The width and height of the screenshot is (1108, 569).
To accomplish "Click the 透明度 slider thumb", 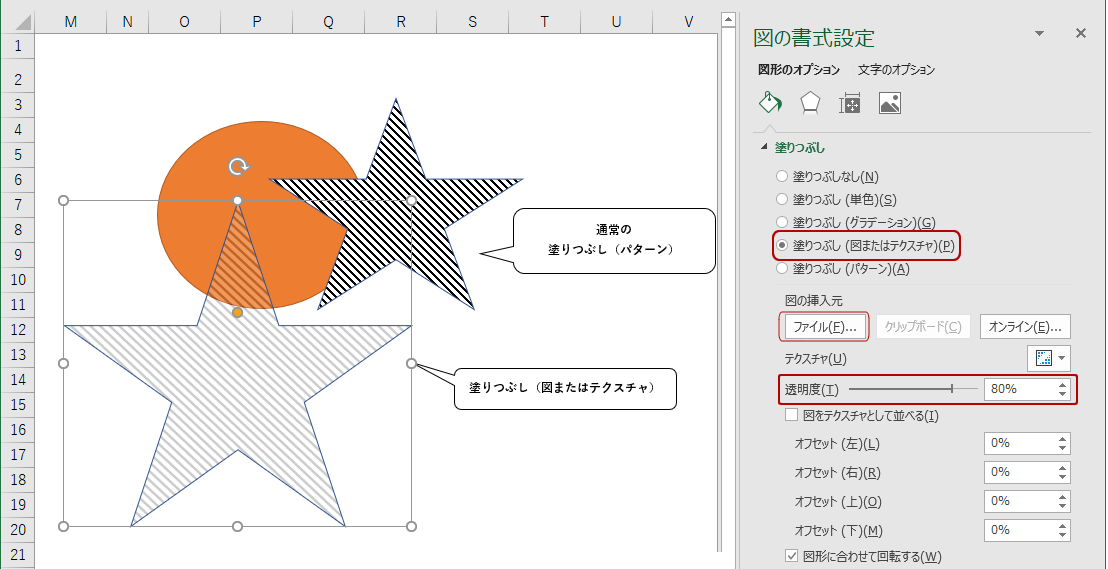I will coord(953,388).
